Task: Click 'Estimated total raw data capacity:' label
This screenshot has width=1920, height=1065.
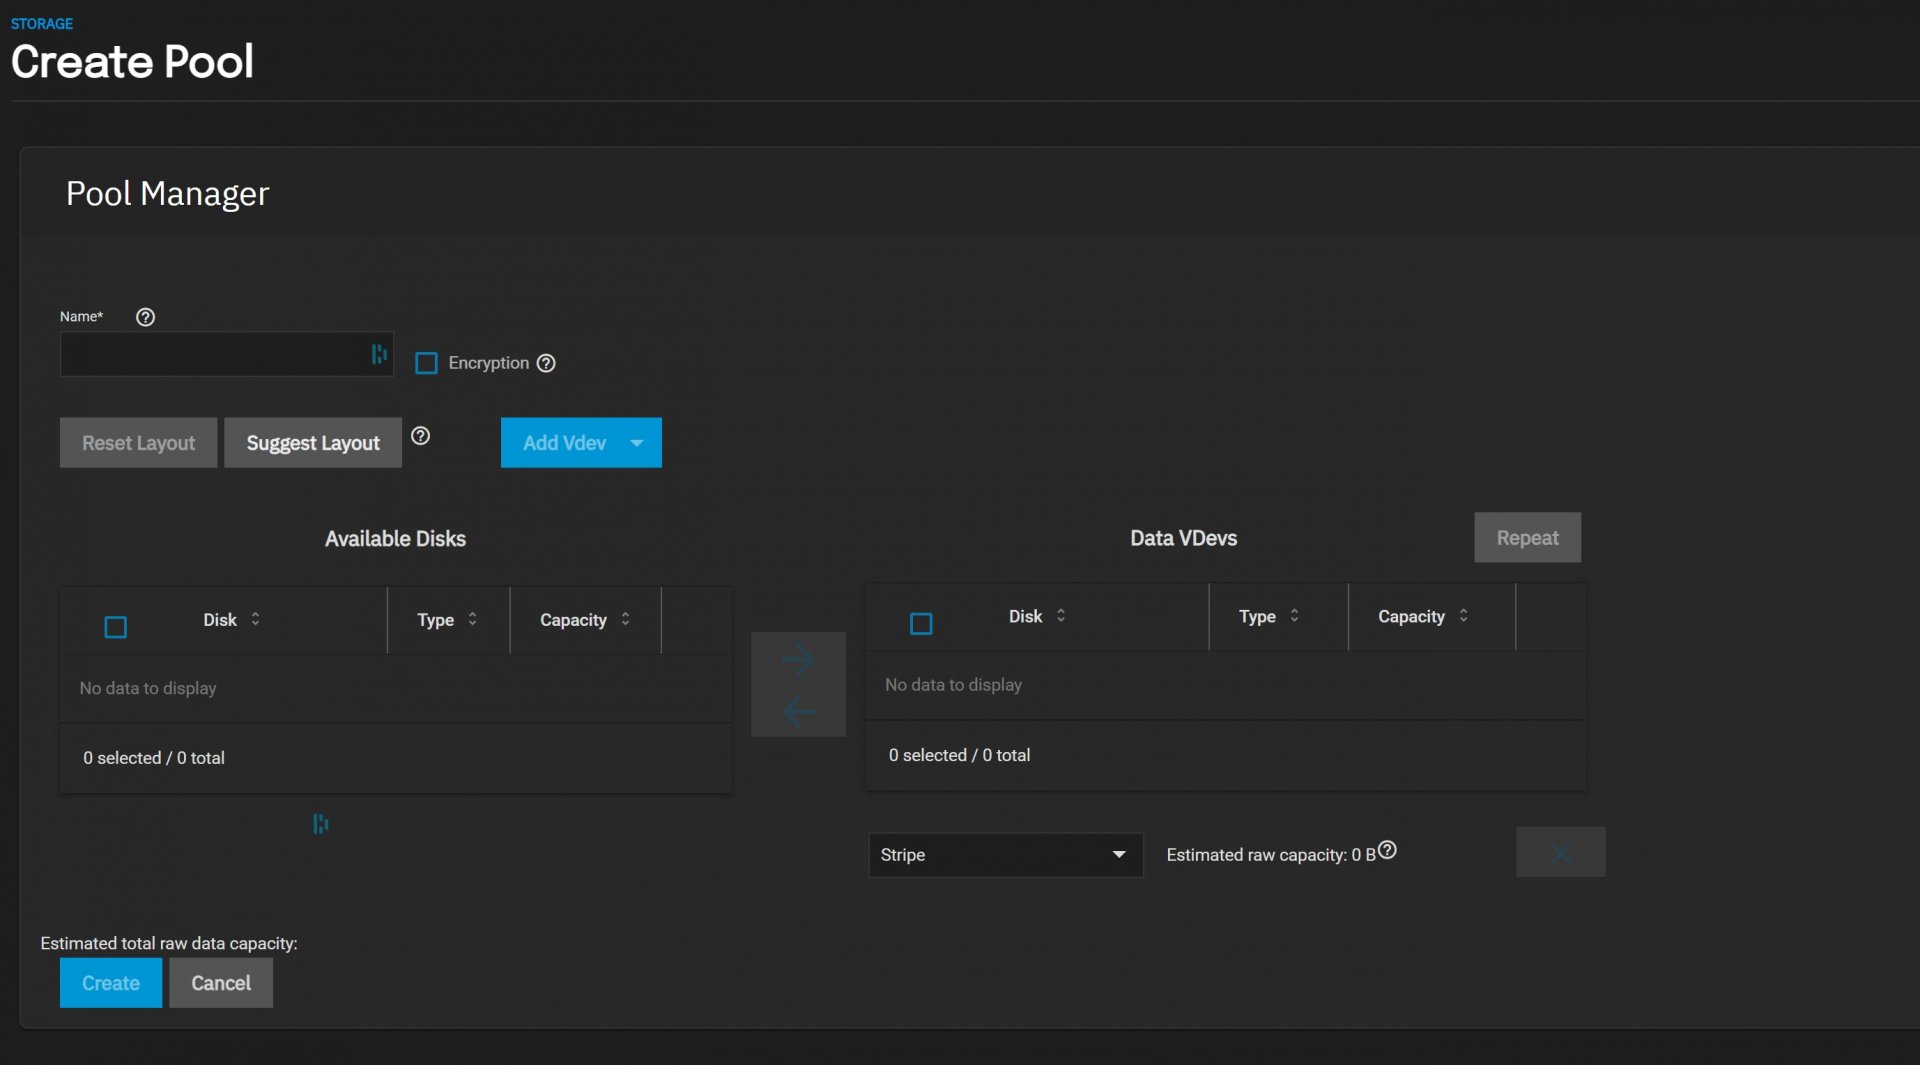Action: (169, 943)
